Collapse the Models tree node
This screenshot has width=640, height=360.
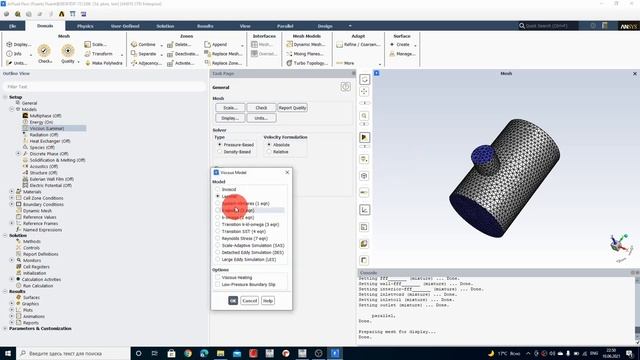[x=12, y=109]
